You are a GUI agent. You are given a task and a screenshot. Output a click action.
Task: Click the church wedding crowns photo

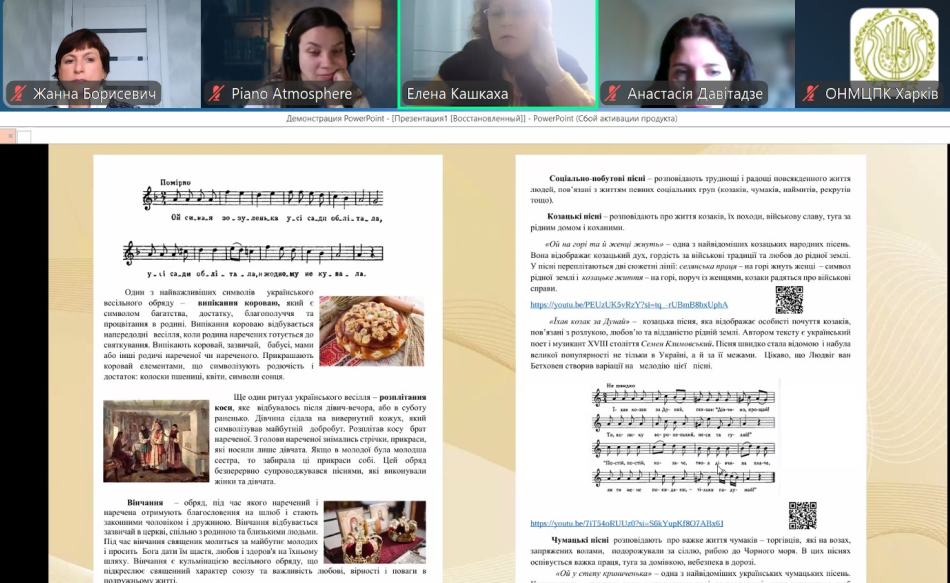(x=374, y=533)
